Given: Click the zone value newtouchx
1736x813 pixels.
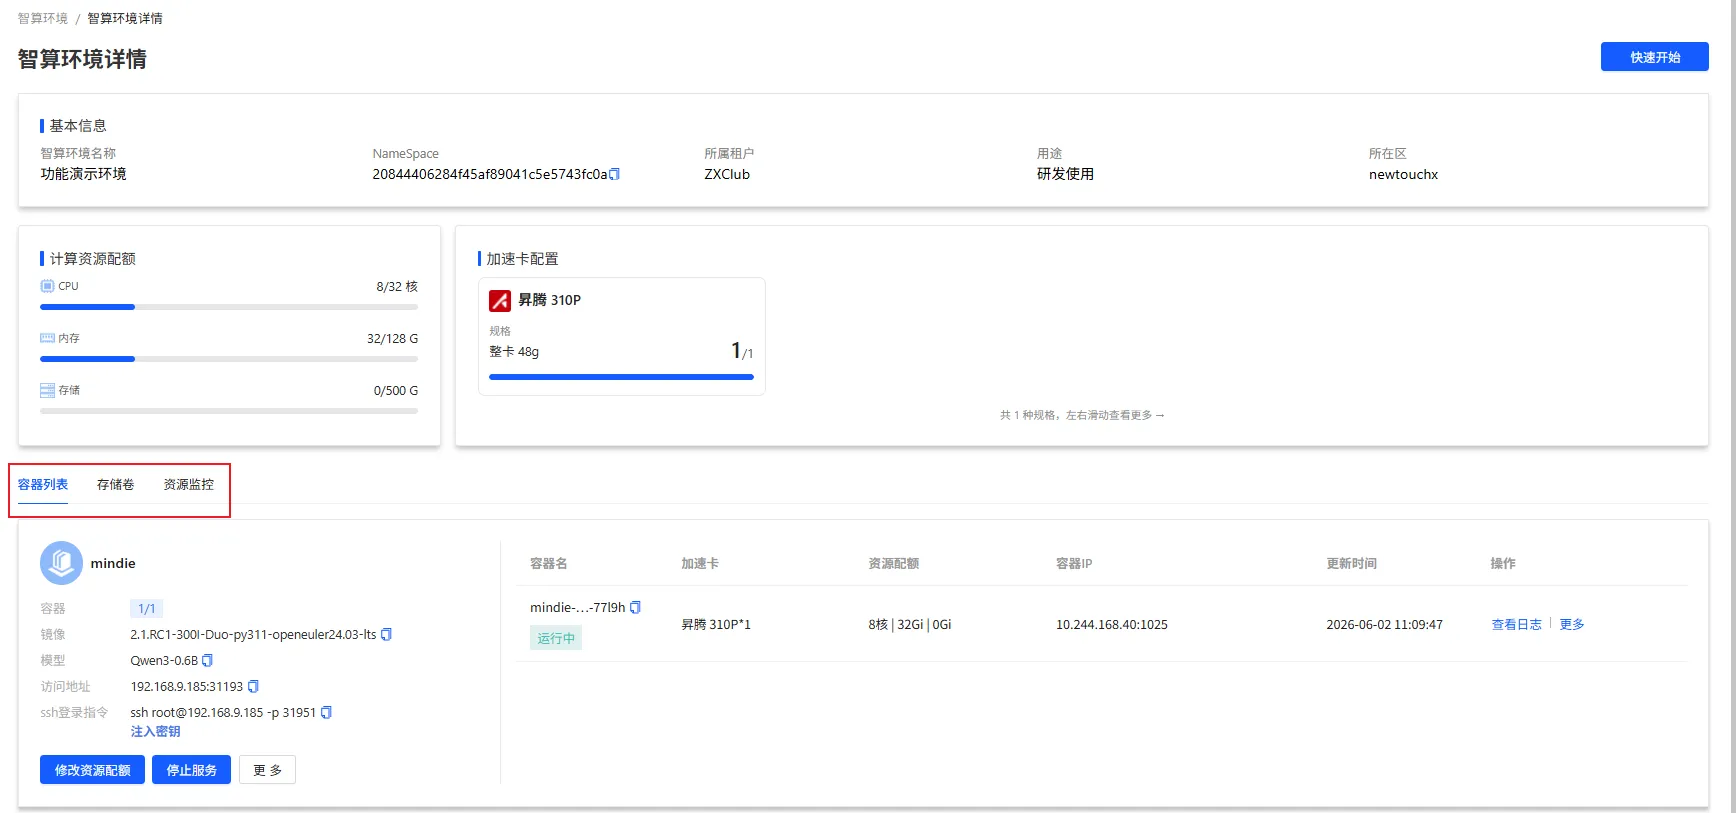Looking at the screenshot, I should click(1403, 174).
